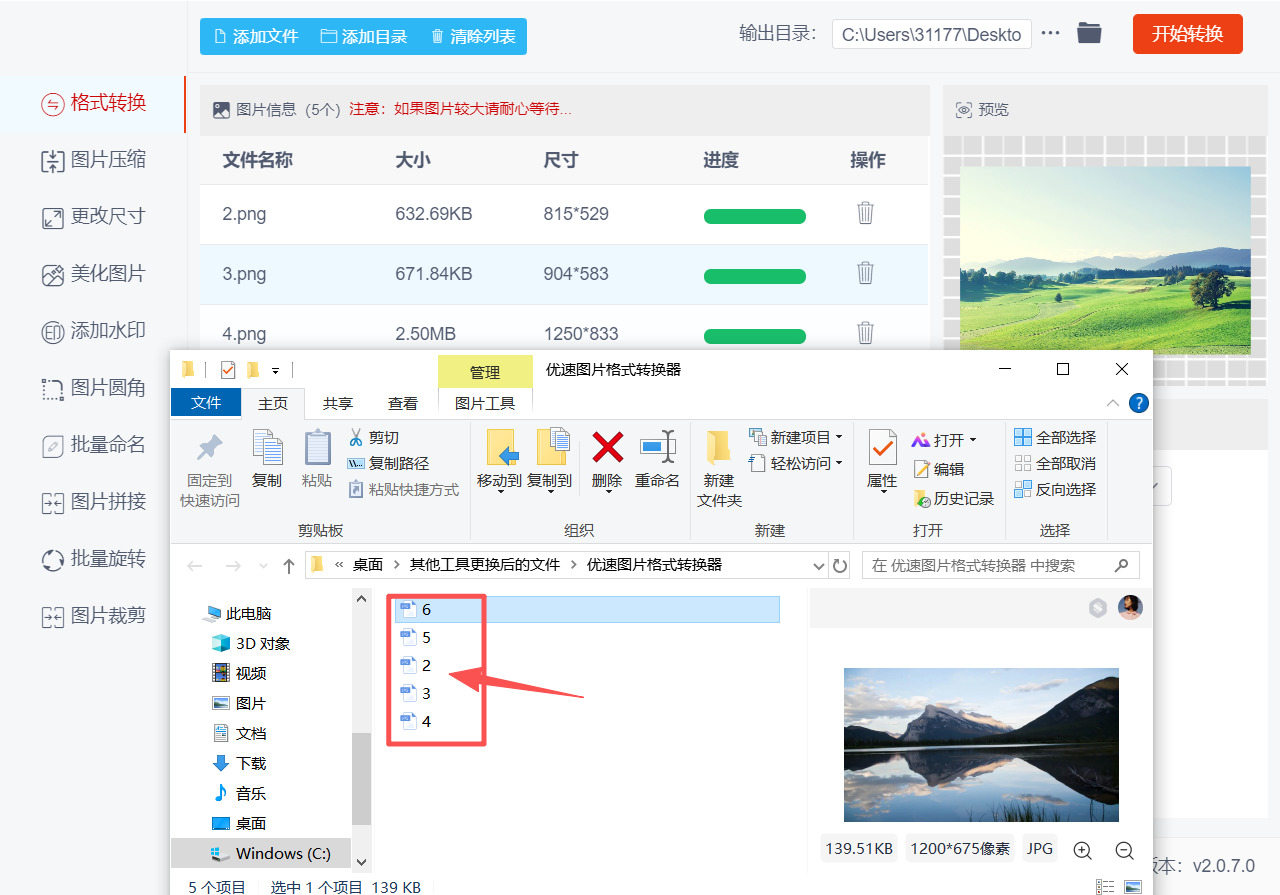
Task: Click the progress bar of 4.png
Action: click(755, 336)
